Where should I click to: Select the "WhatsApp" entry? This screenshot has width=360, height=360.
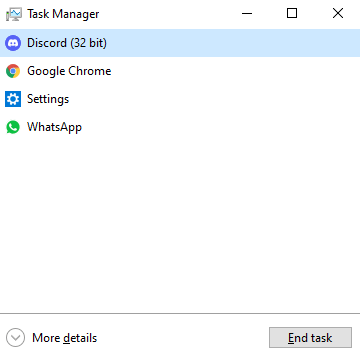[180, 127]
